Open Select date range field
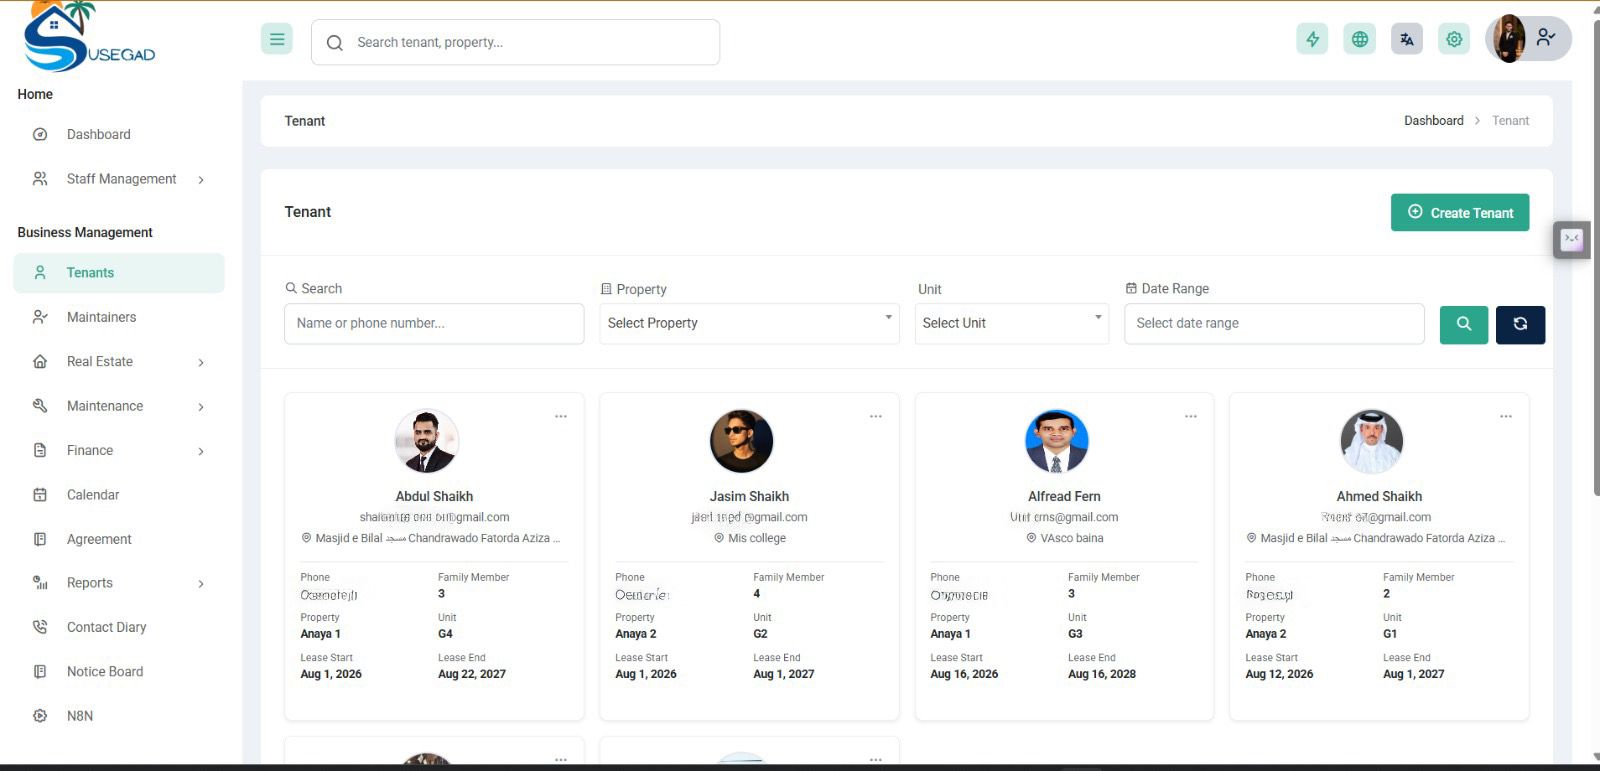 pos(1274,323)
